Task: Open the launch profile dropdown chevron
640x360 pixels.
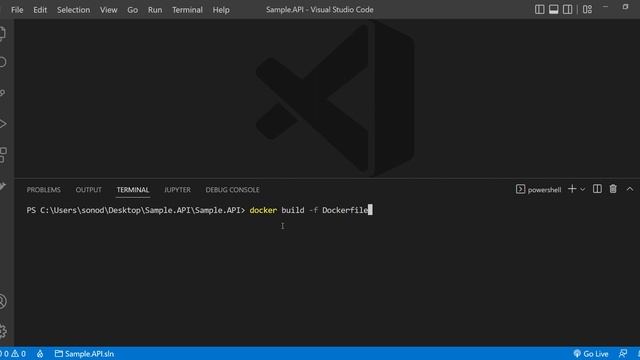Action: pos(582,189)
